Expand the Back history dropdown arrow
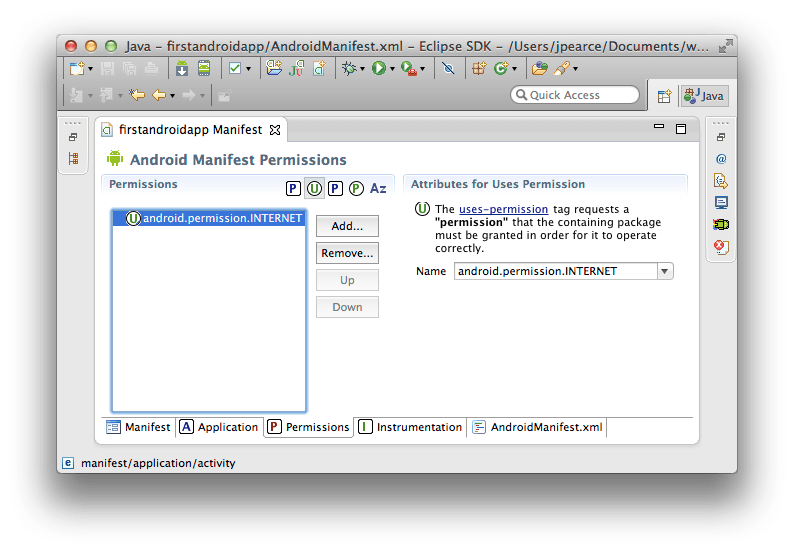Screen dimensions: 794x552 (173, 96)
